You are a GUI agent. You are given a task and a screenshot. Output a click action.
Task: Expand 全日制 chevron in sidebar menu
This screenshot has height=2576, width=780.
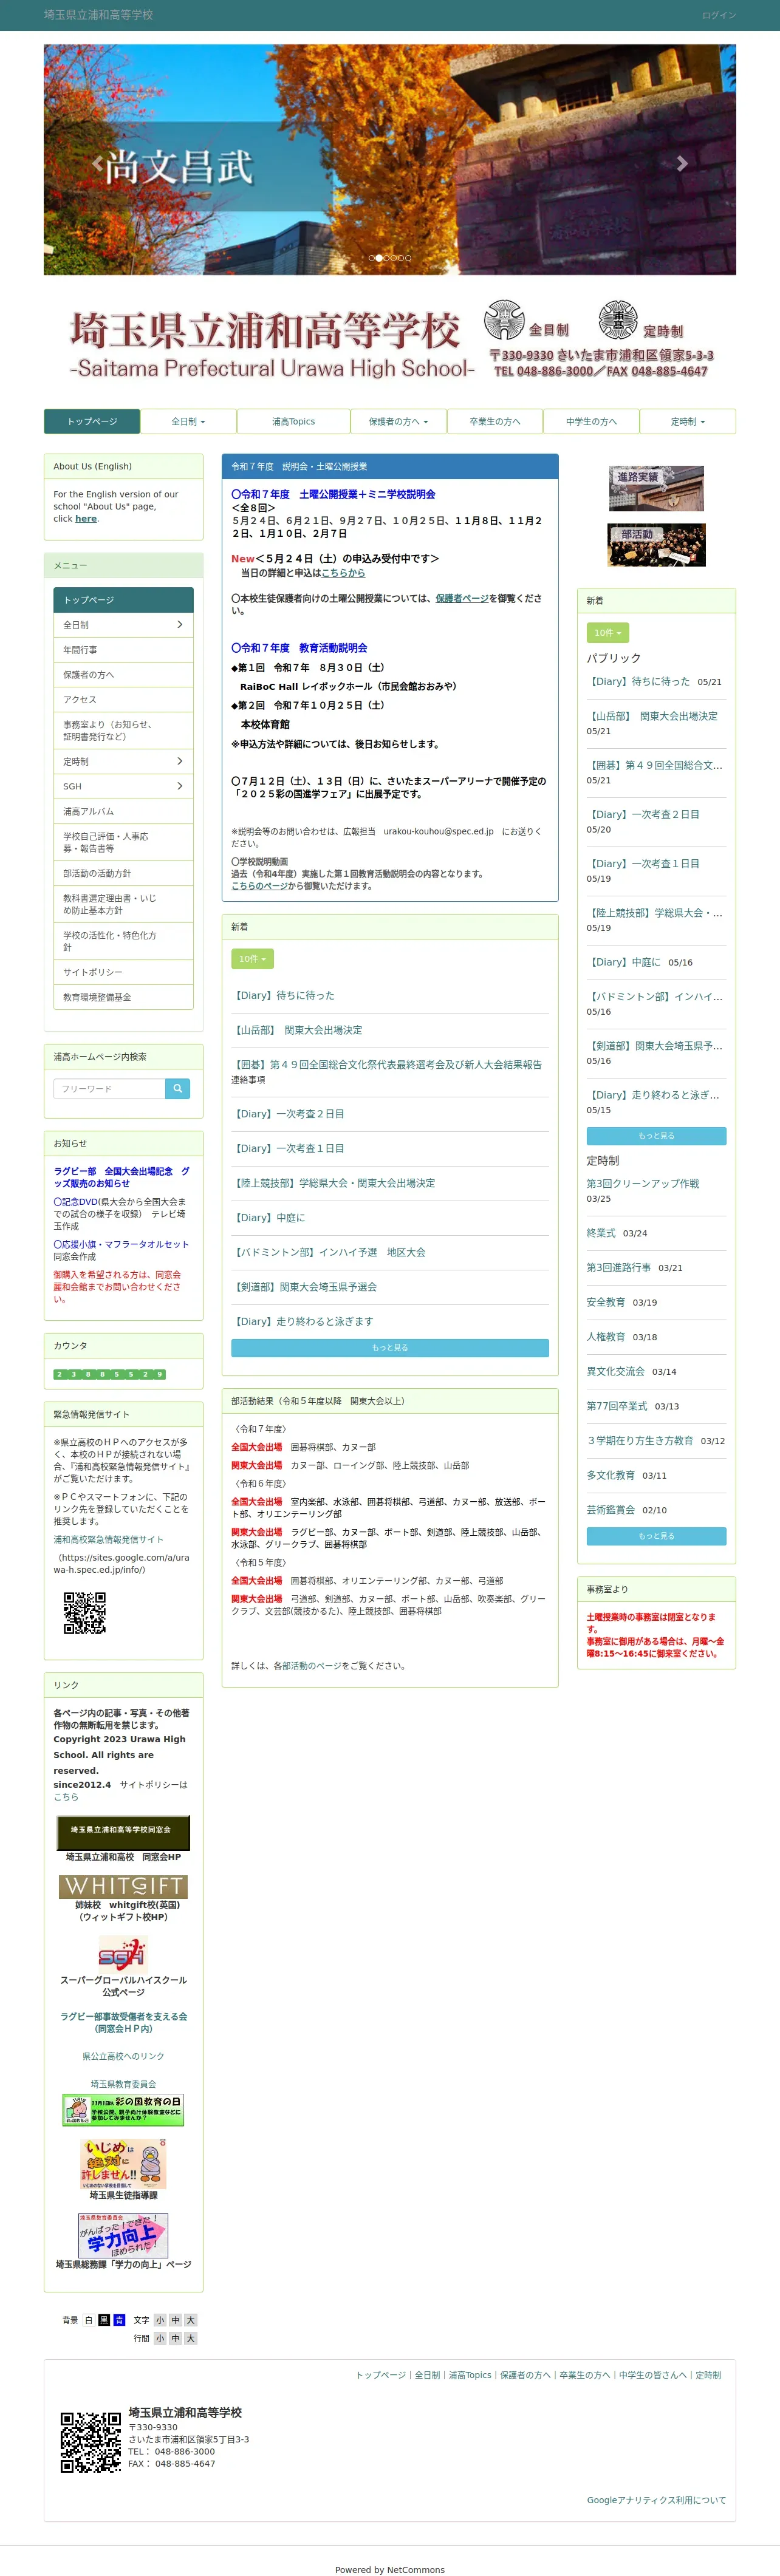[180, 624]
